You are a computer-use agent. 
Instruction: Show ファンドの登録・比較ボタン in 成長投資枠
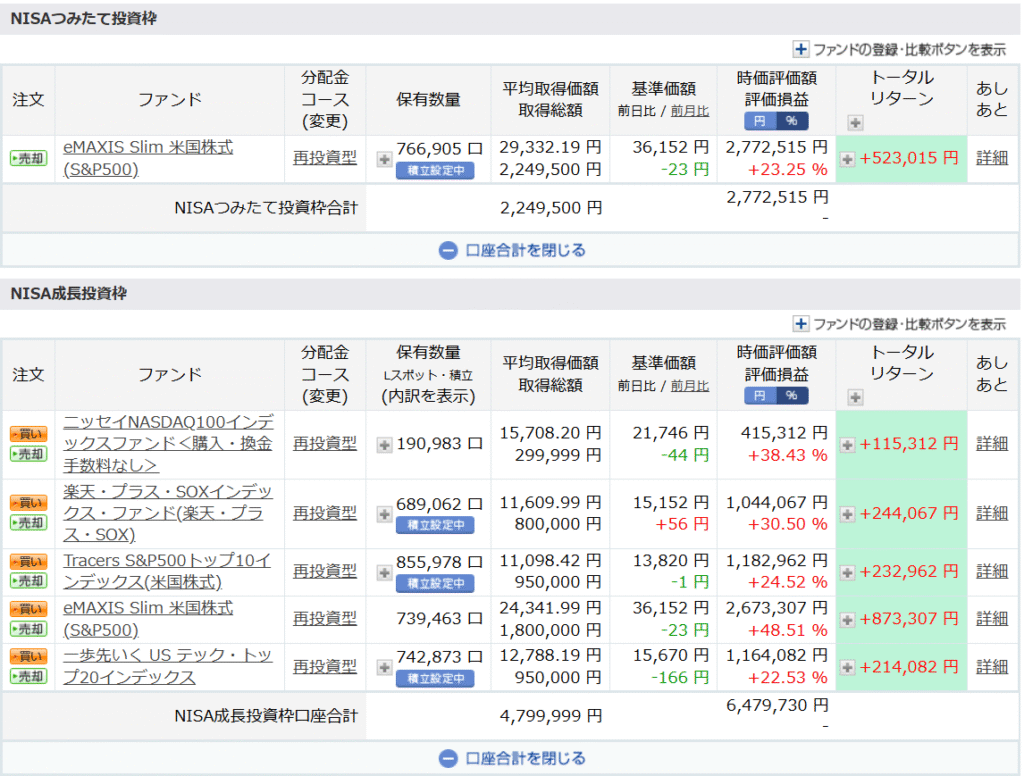(x=898, y=324)
